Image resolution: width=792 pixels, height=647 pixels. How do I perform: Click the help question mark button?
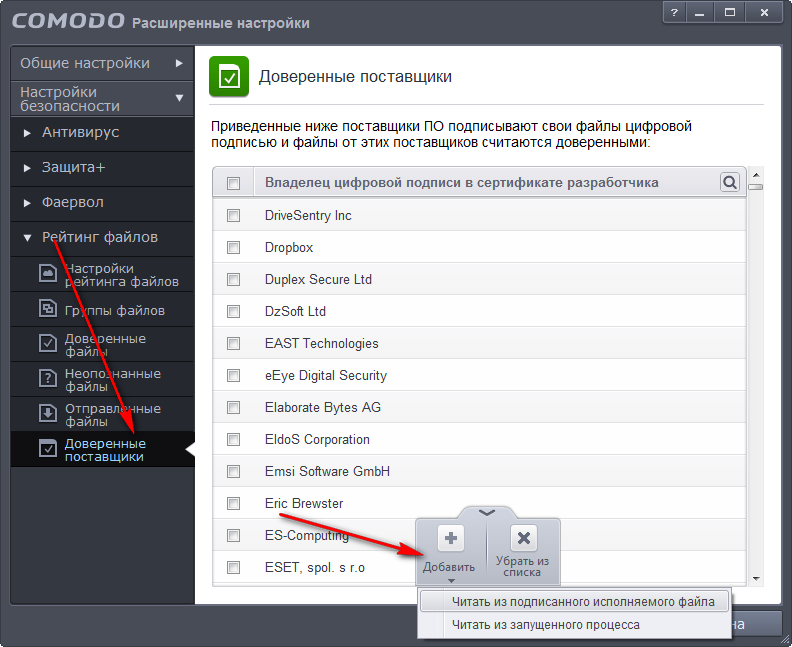674,13
